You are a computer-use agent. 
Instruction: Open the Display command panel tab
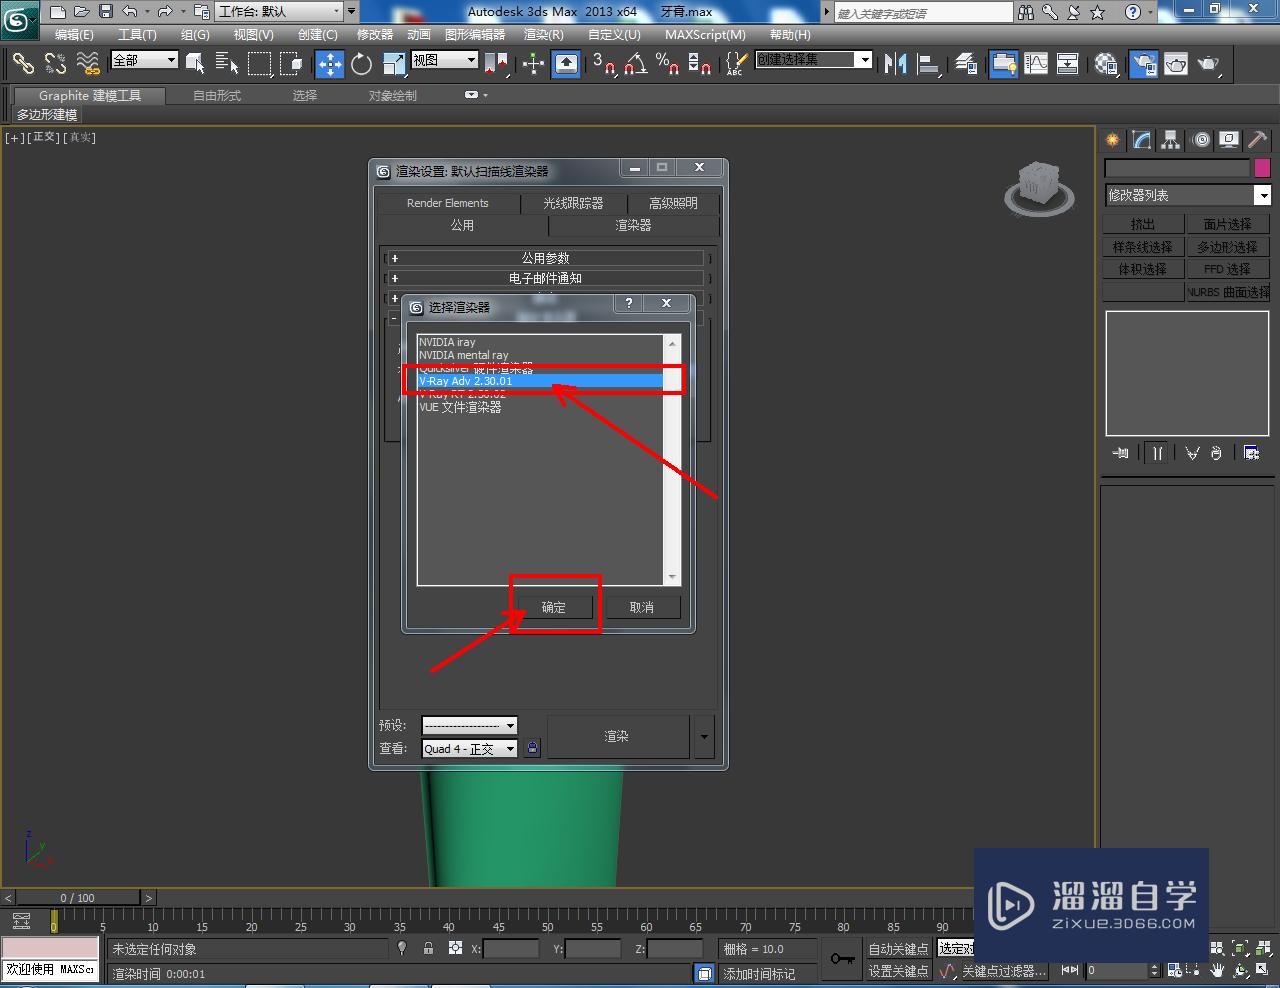pyautogui.click(x=1229, y=140)
